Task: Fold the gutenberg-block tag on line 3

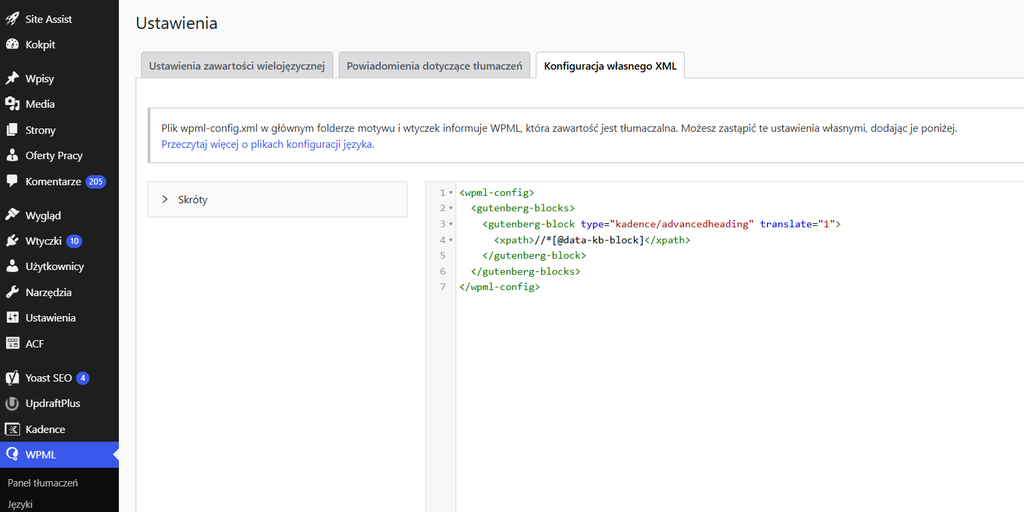Action: click(451, 224)
